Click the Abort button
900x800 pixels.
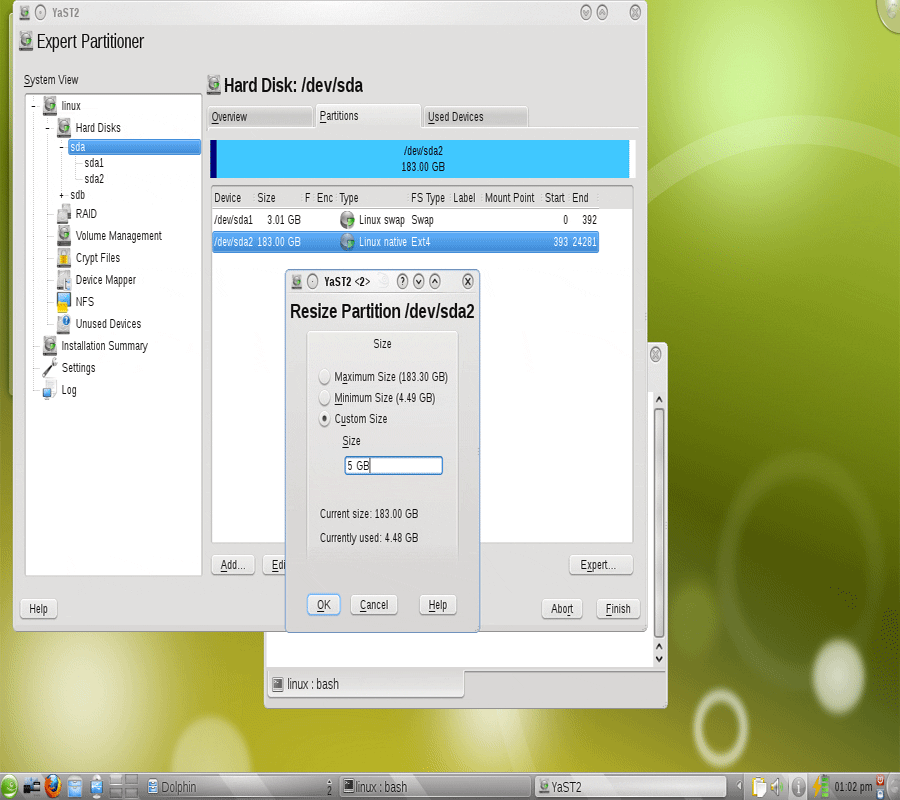[562, 608]
